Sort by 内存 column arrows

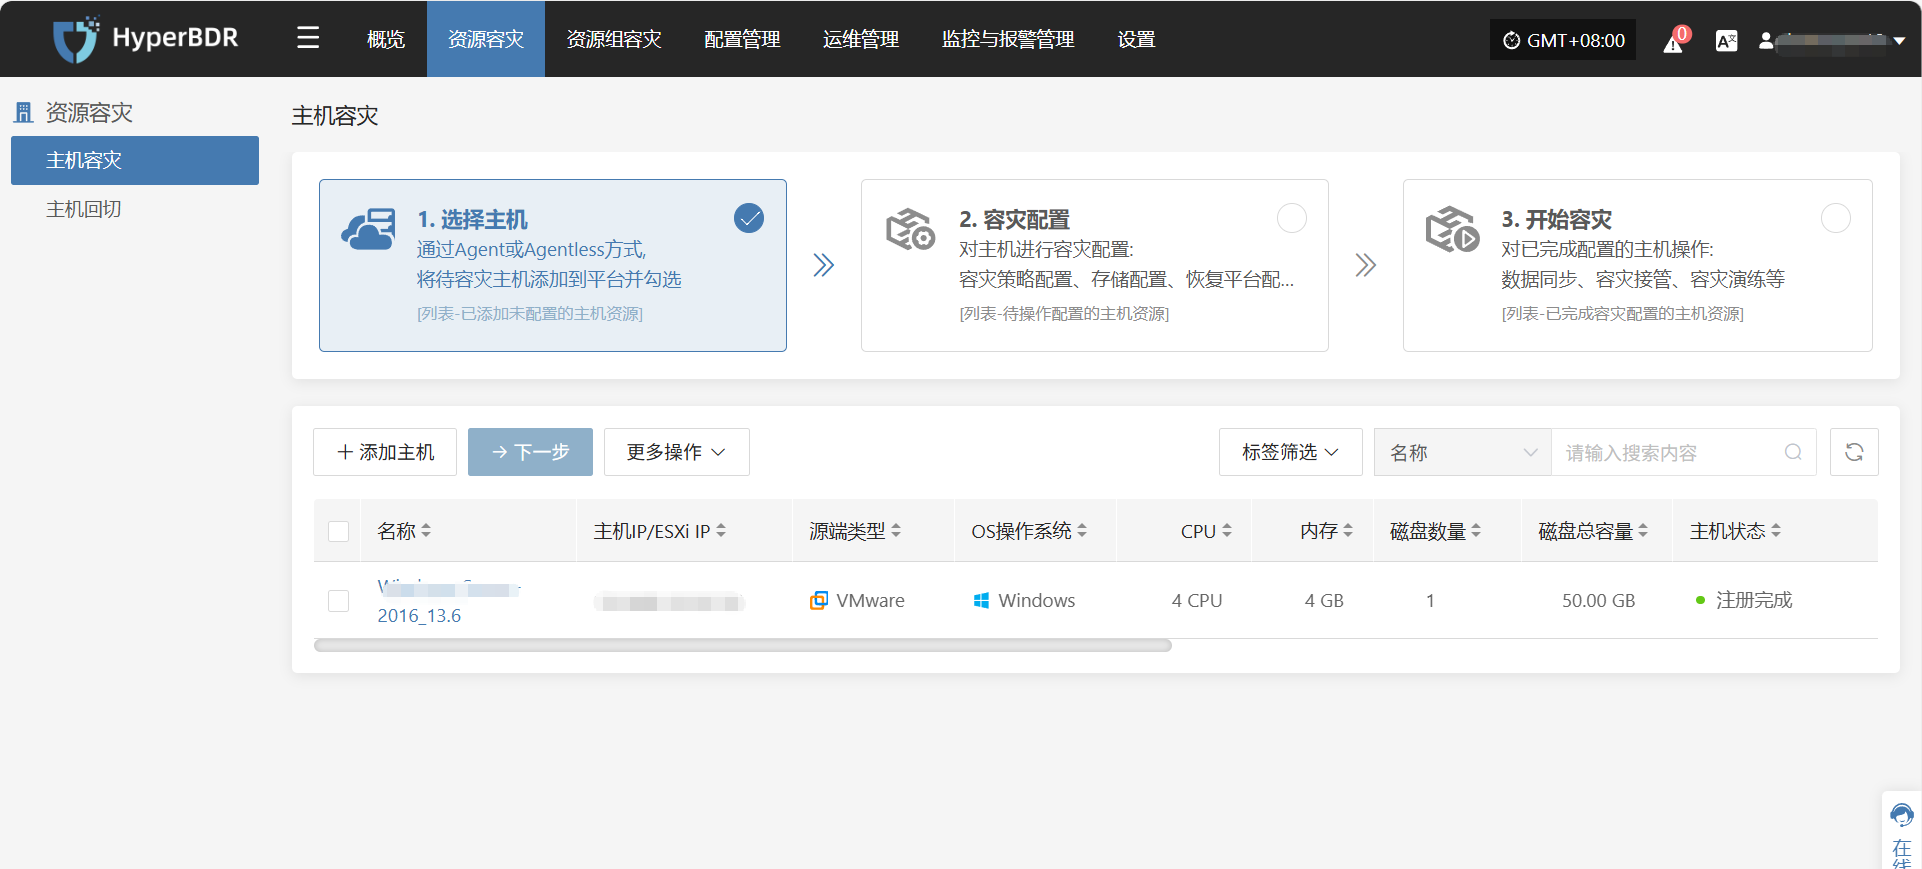[x=1348, y=531]
